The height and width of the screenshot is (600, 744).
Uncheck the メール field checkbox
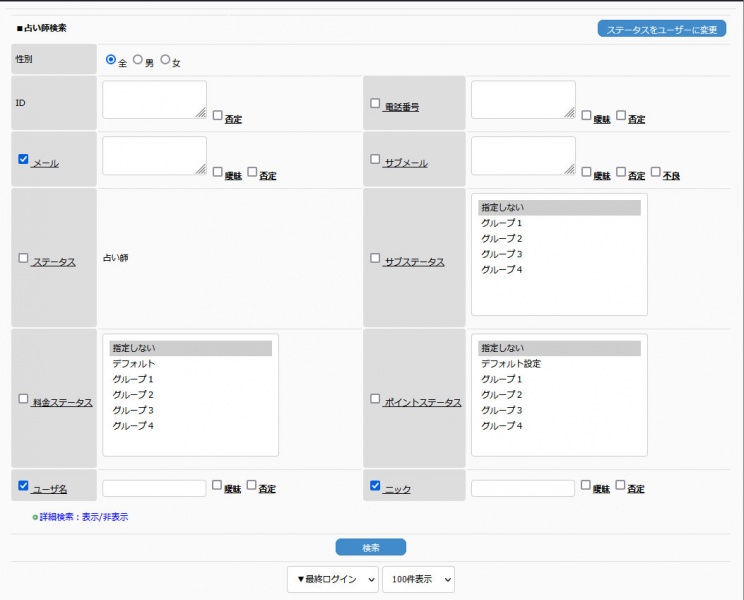pos(24,159)
